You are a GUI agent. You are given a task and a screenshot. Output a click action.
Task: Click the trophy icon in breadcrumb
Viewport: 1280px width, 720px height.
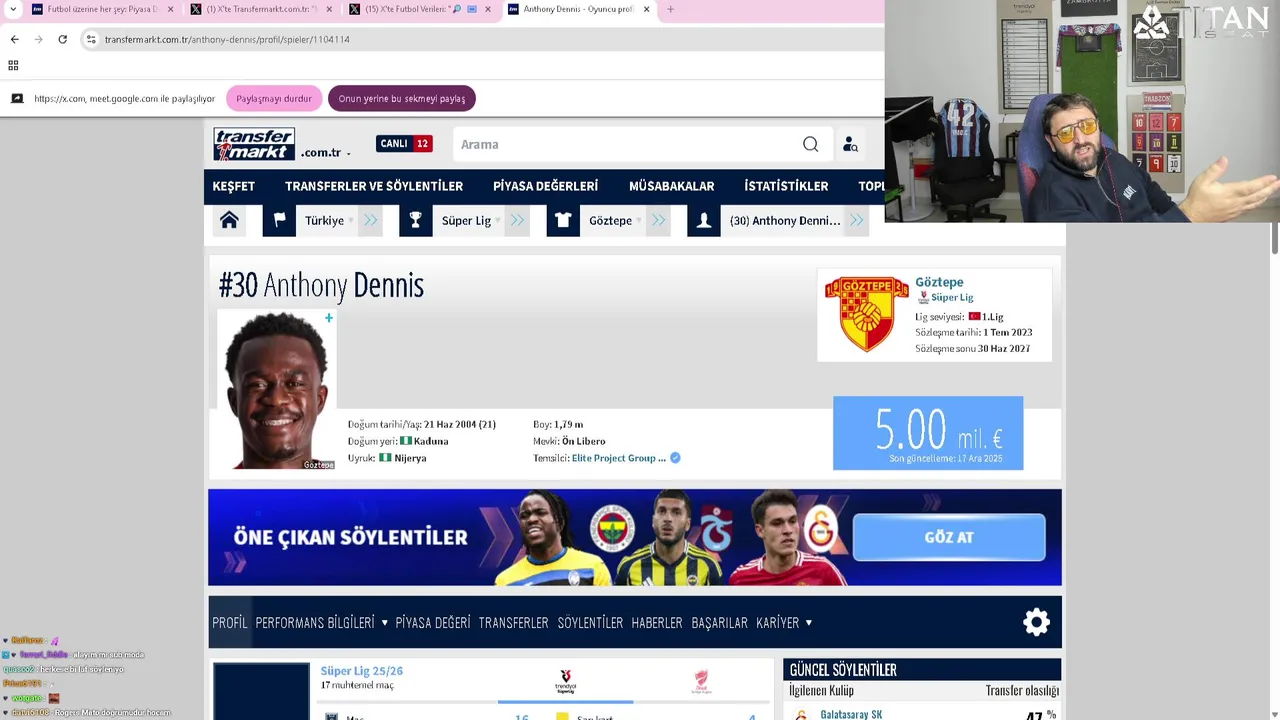tap(415, 221)
